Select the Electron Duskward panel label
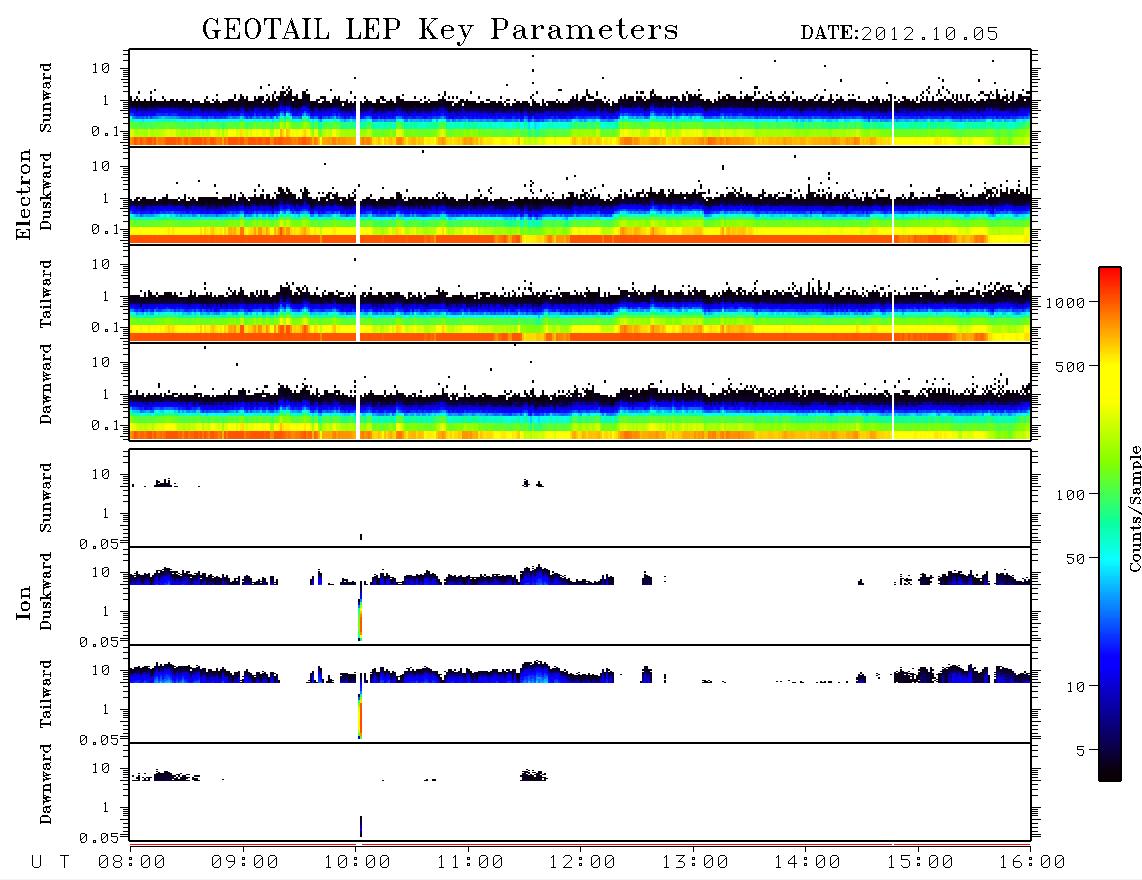This screenshot has width=1142, height=880. coord(46,191)
